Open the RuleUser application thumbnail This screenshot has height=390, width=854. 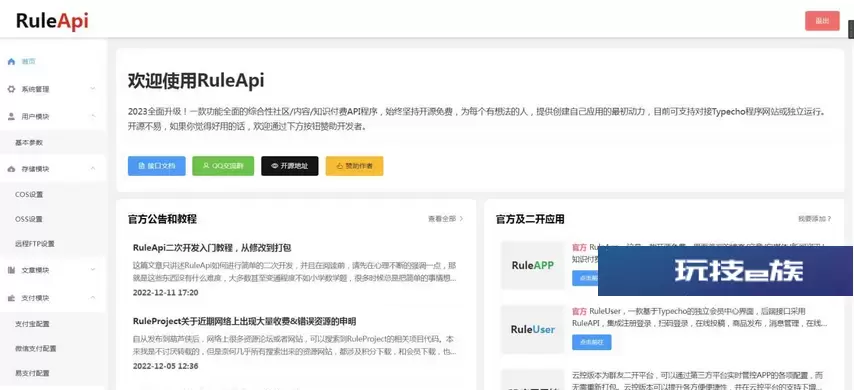point(533,330)
